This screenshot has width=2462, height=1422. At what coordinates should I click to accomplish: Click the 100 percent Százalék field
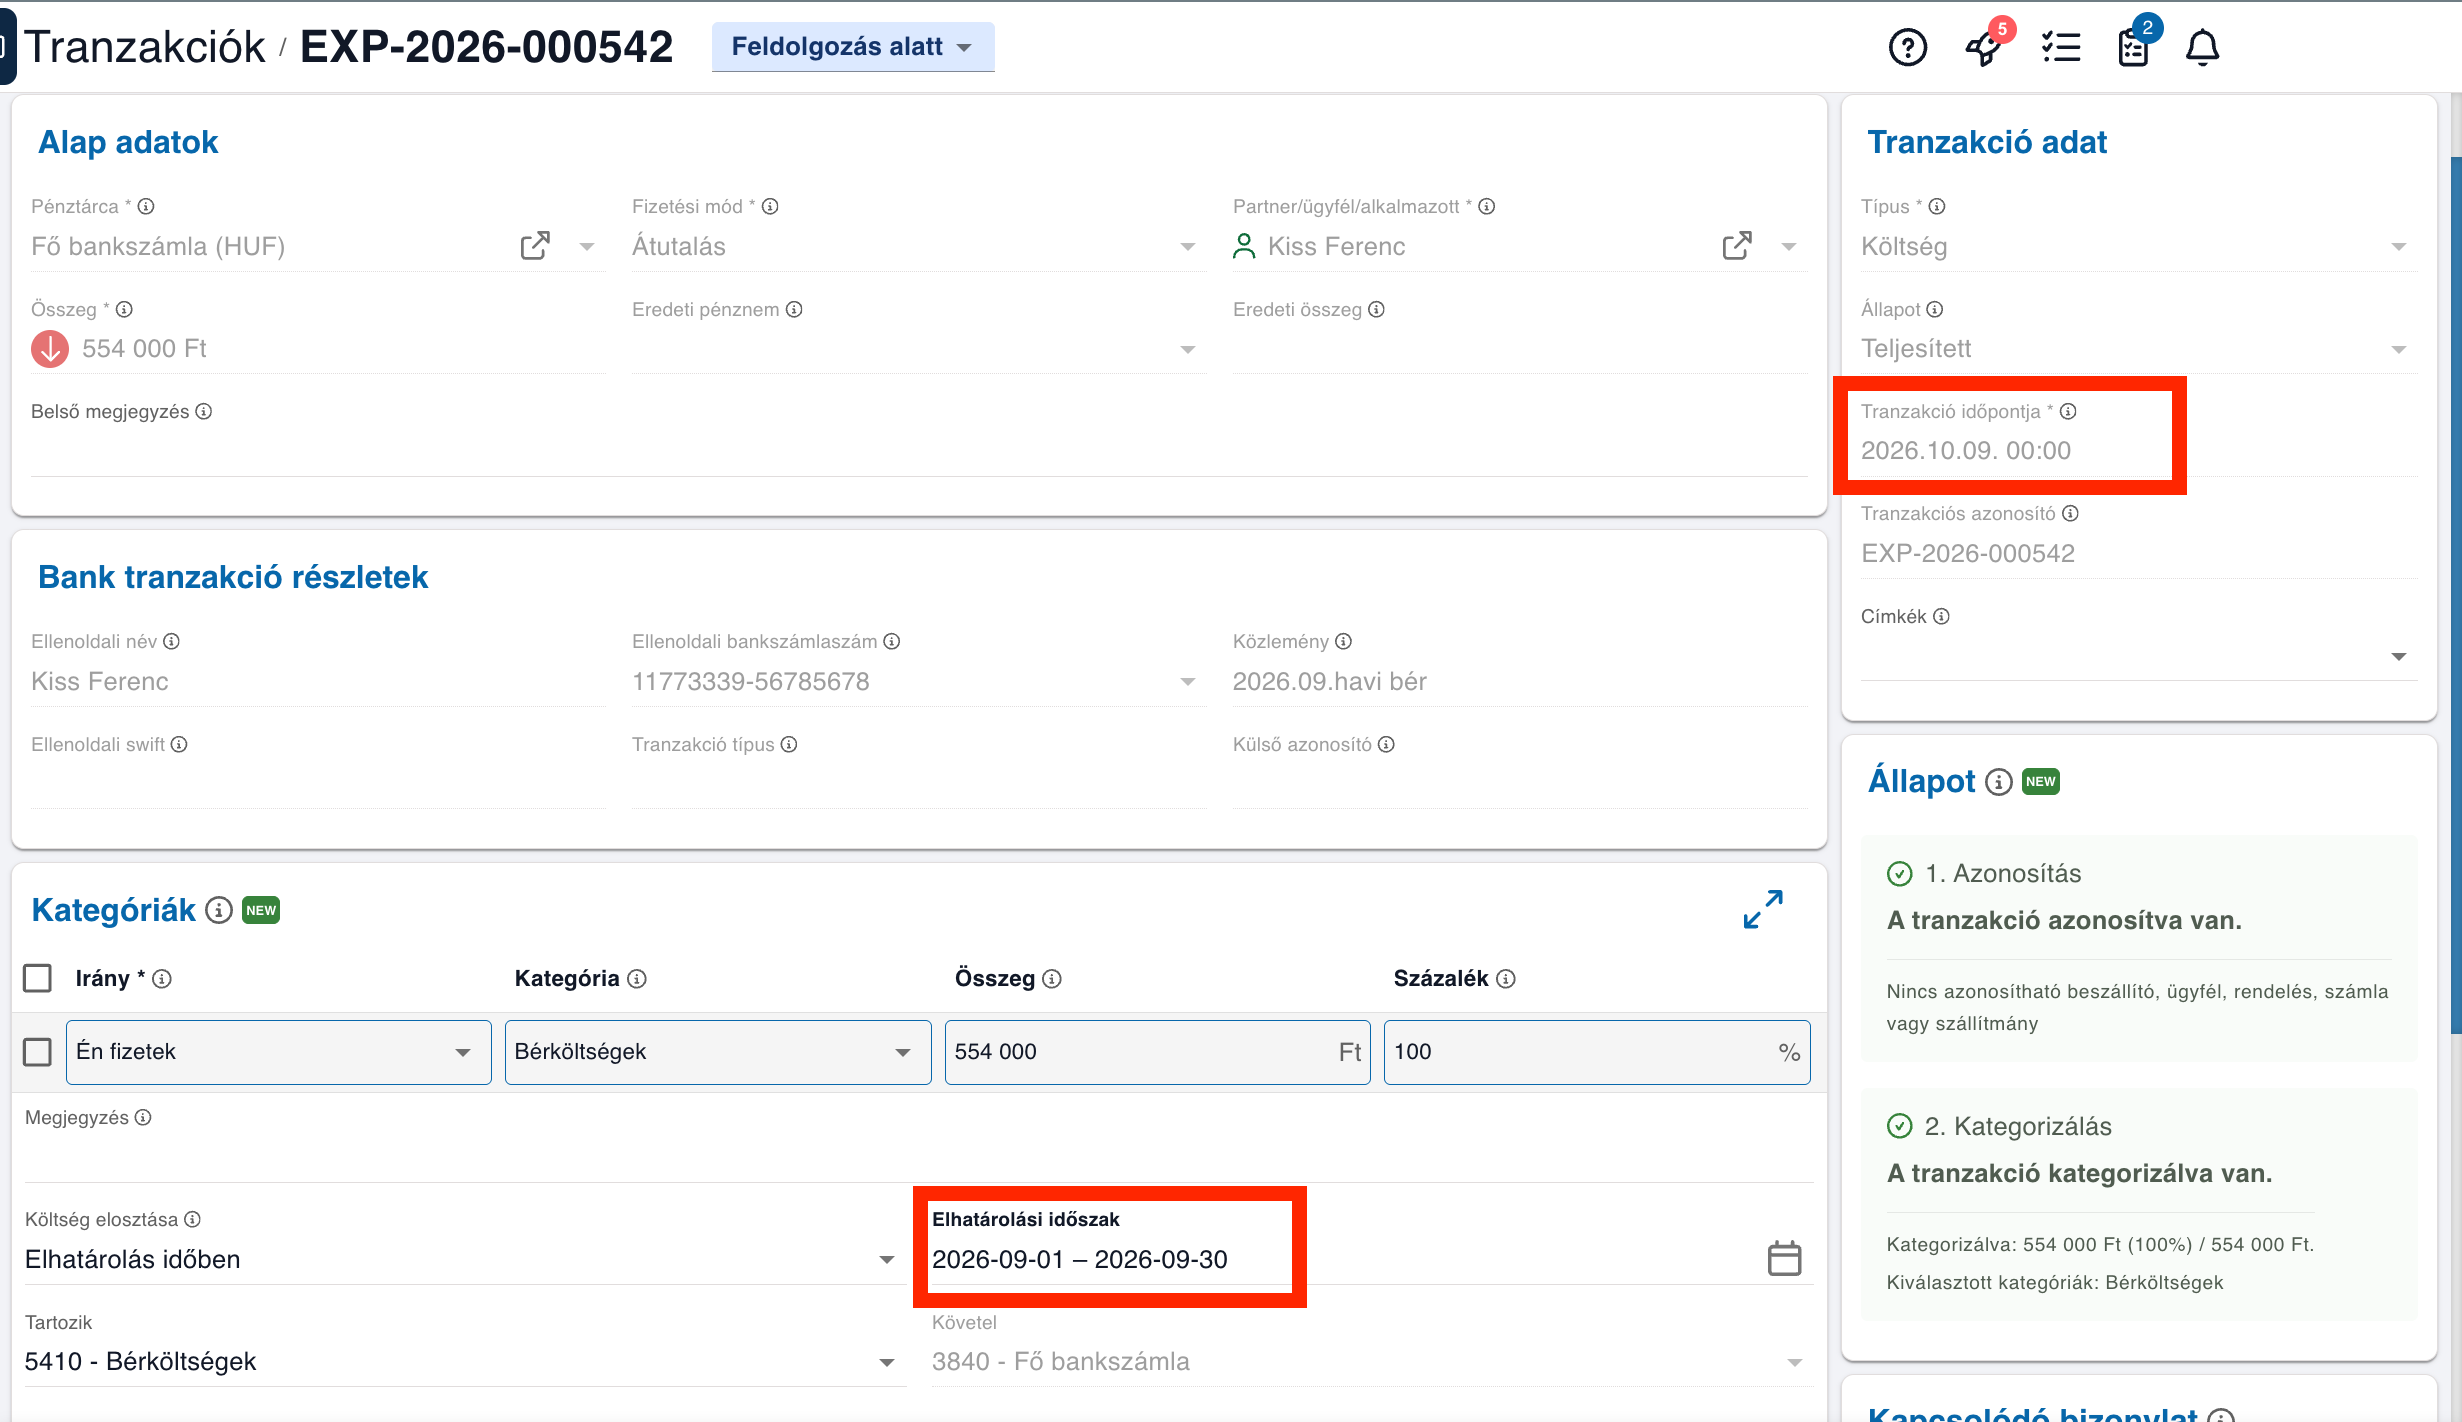[1597, 1052]
